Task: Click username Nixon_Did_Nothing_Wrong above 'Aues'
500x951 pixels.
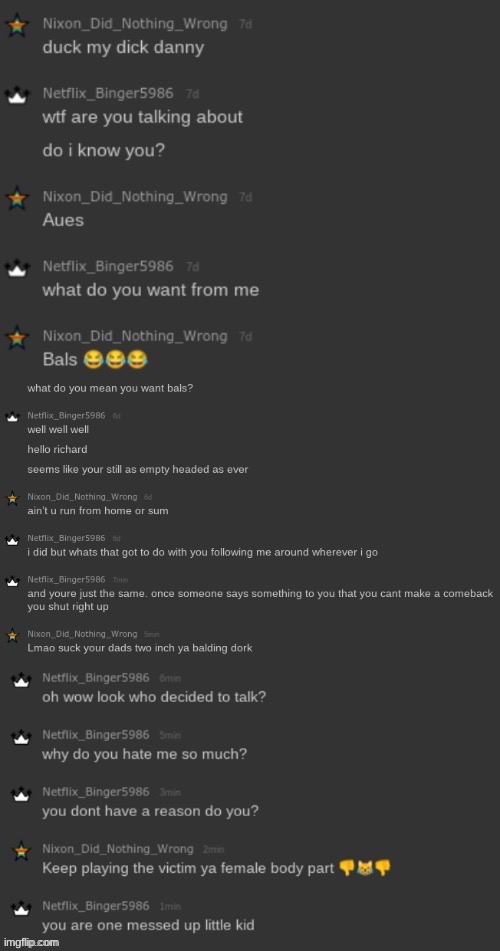Action: (135, 197)
